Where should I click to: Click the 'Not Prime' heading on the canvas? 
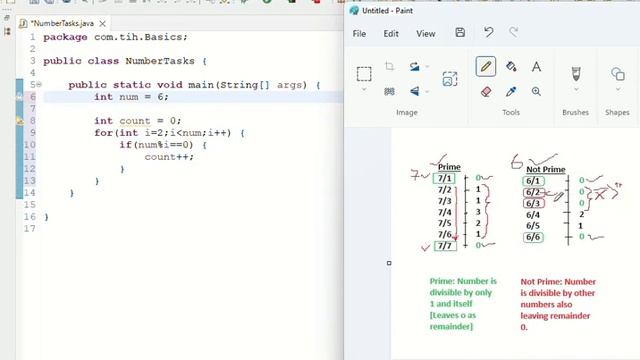pyautogui.click(x=546, y=169)
